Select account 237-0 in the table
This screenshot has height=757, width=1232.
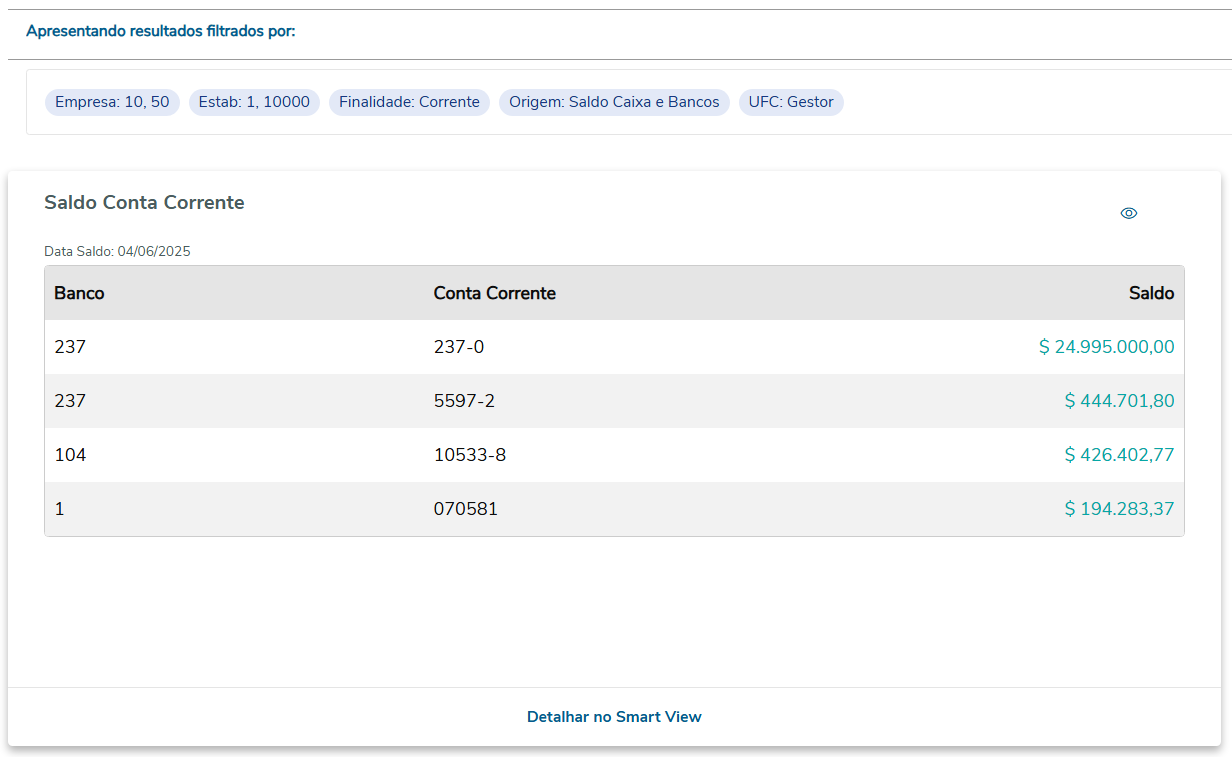[x=458, y=347]
